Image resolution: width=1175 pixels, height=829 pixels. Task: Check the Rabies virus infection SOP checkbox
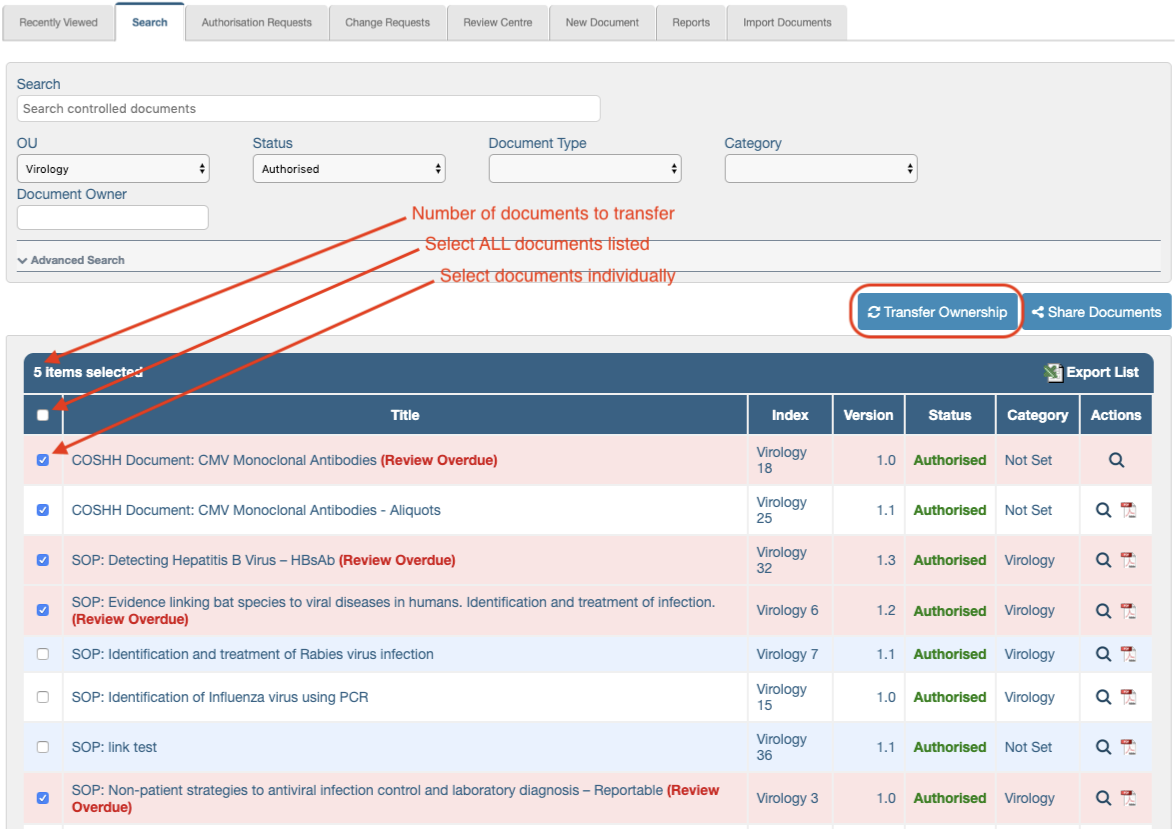click(x=43, y=654)
